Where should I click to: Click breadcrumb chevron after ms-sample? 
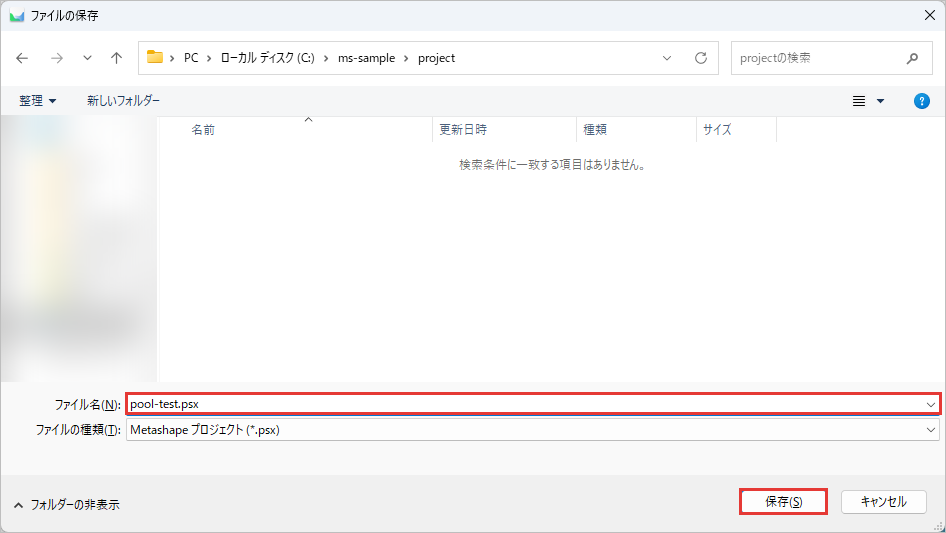406,58
